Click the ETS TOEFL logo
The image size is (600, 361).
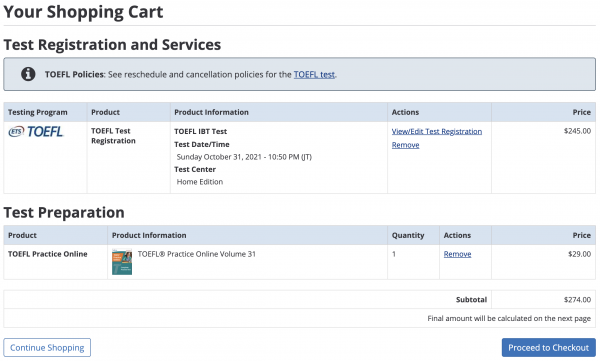point(36,132)
